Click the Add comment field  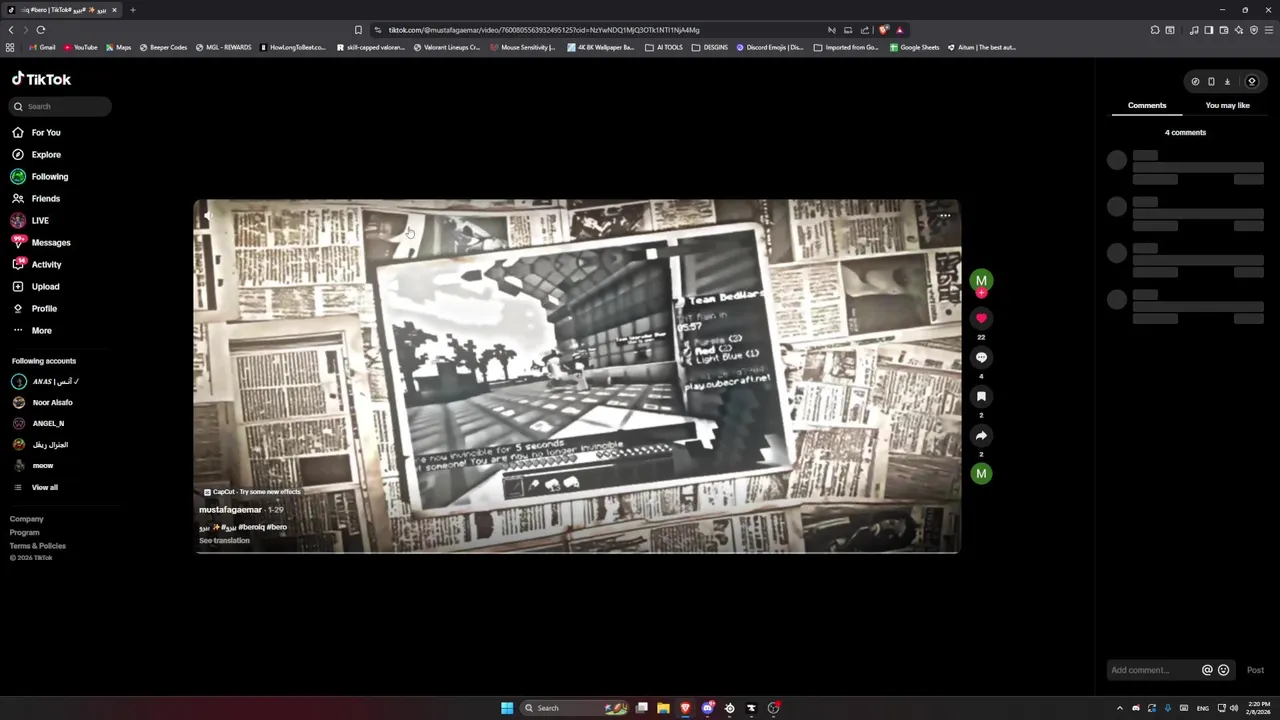click(1153, 670)
